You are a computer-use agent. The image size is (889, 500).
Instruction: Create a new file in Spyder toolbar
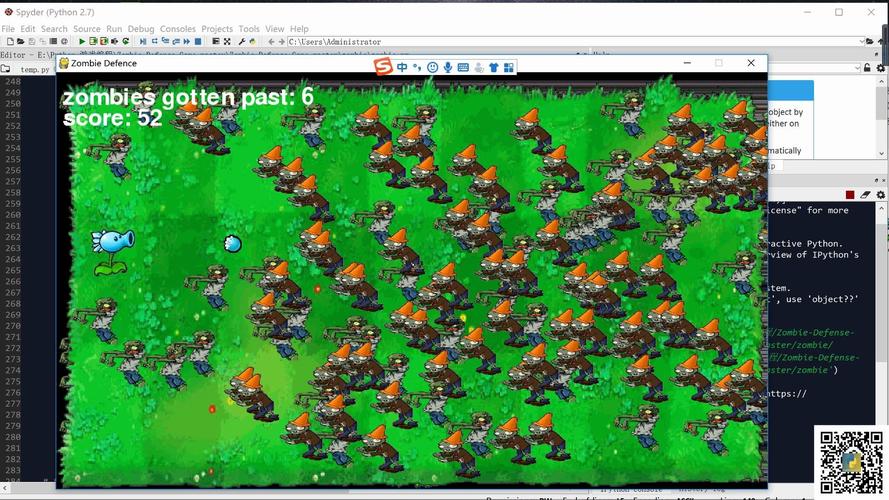pos(10,41)
